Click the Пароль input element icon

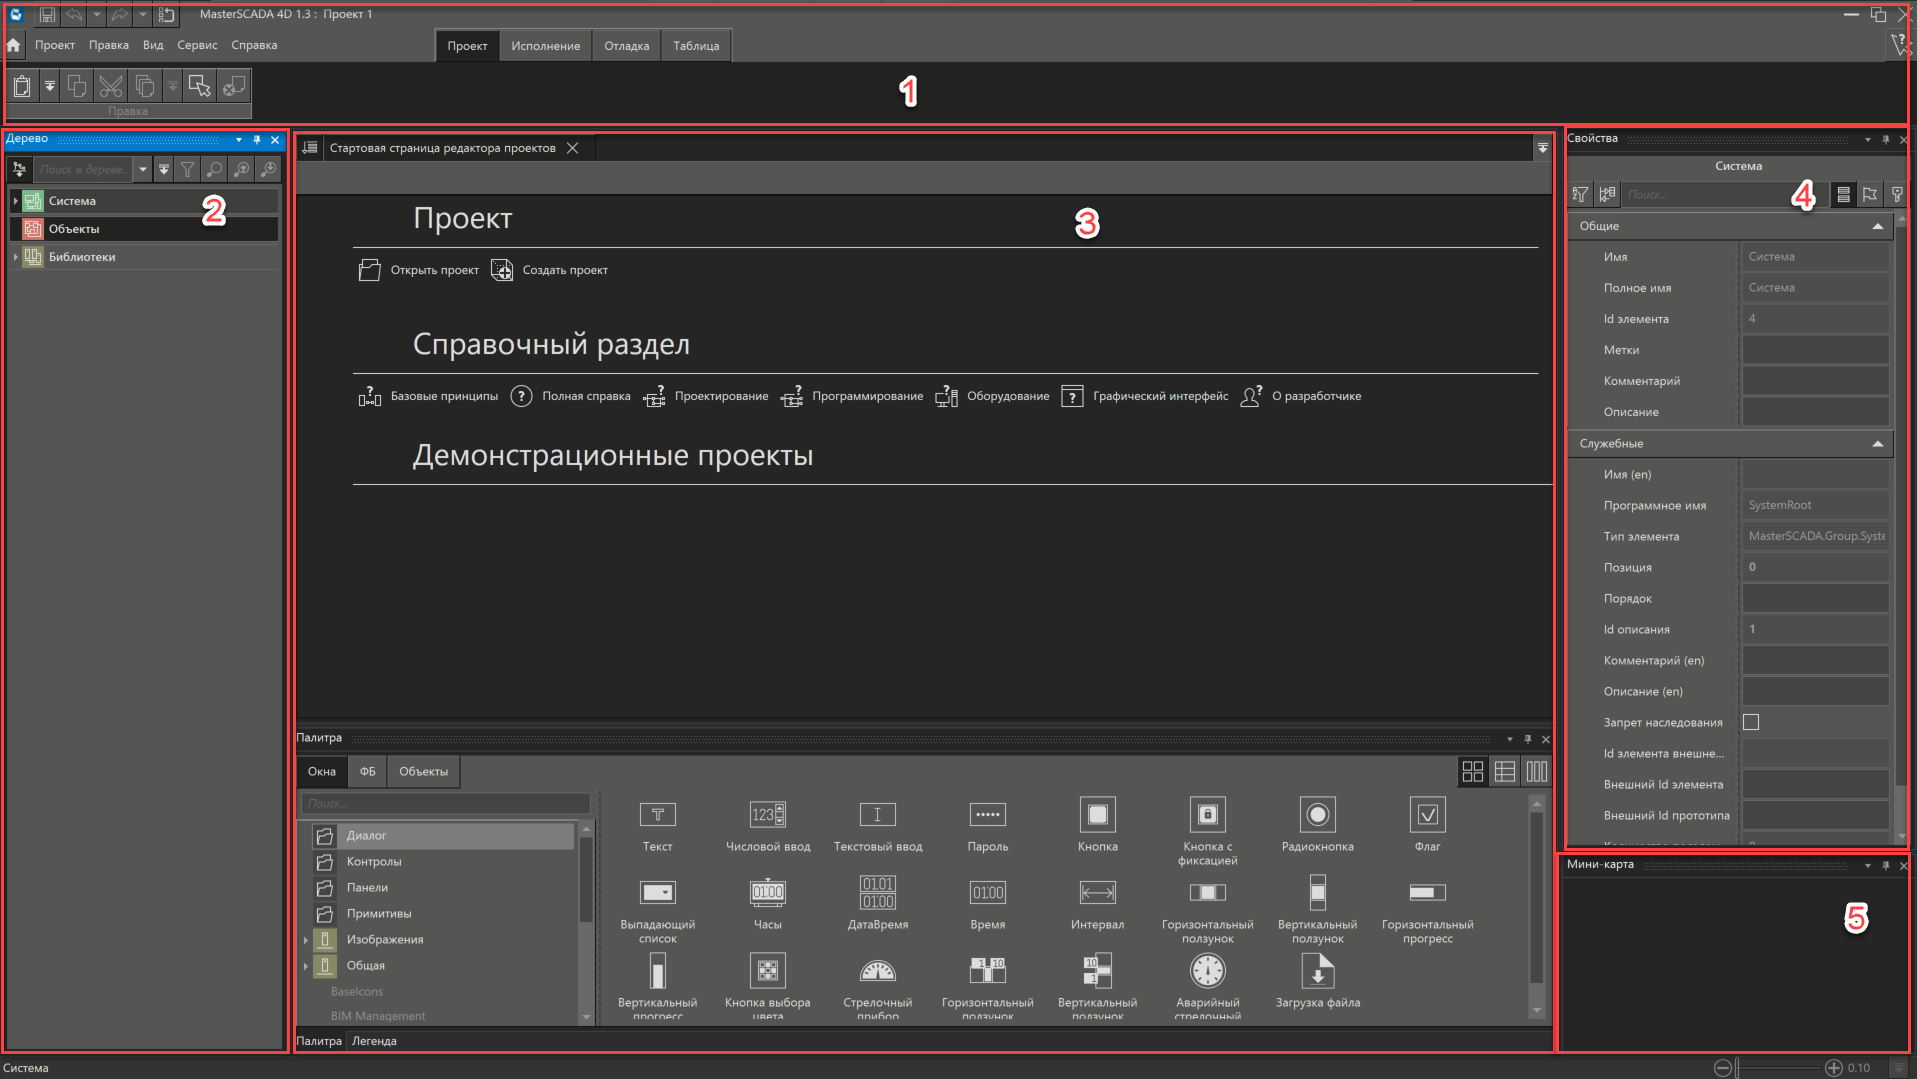tap(987, 816)
